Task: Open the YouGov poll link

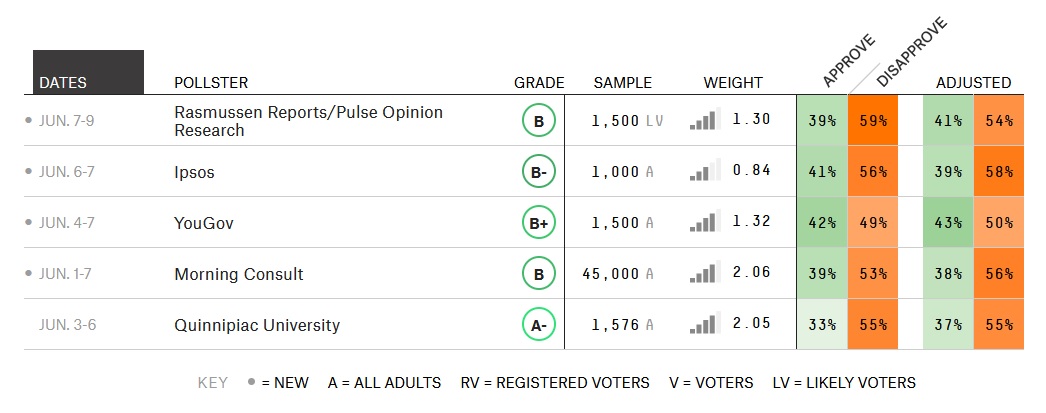Action: pyautogui.click(x=204, y=223)
